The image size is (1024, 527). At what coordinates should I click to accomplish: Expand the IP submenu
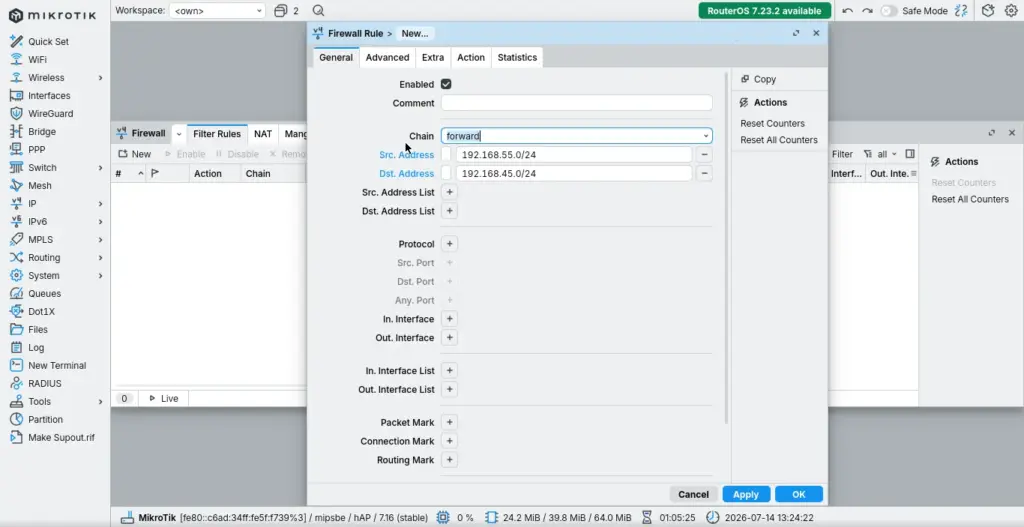pos(101,204)
